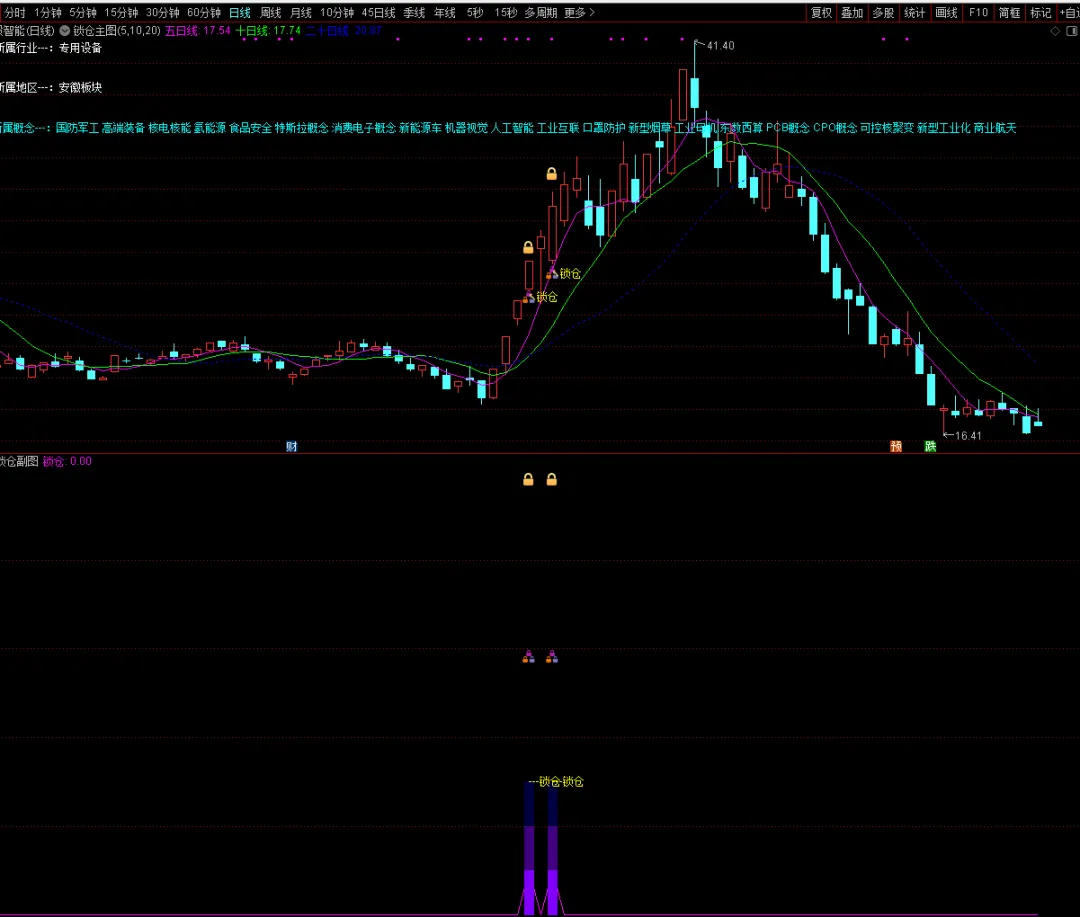The width and height of the screenshot is (1080, 917).
Task: Select the 5秒 period tab
Action: 475,12
